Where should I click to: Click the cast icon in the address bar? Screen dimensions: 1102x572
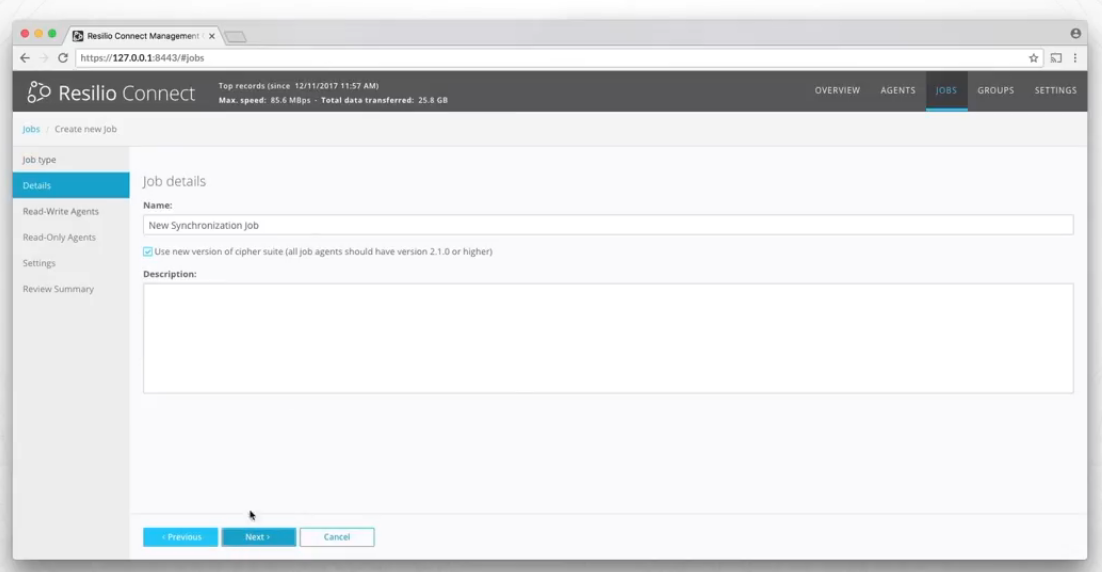pyautogui.click(x=1056, y=58)
